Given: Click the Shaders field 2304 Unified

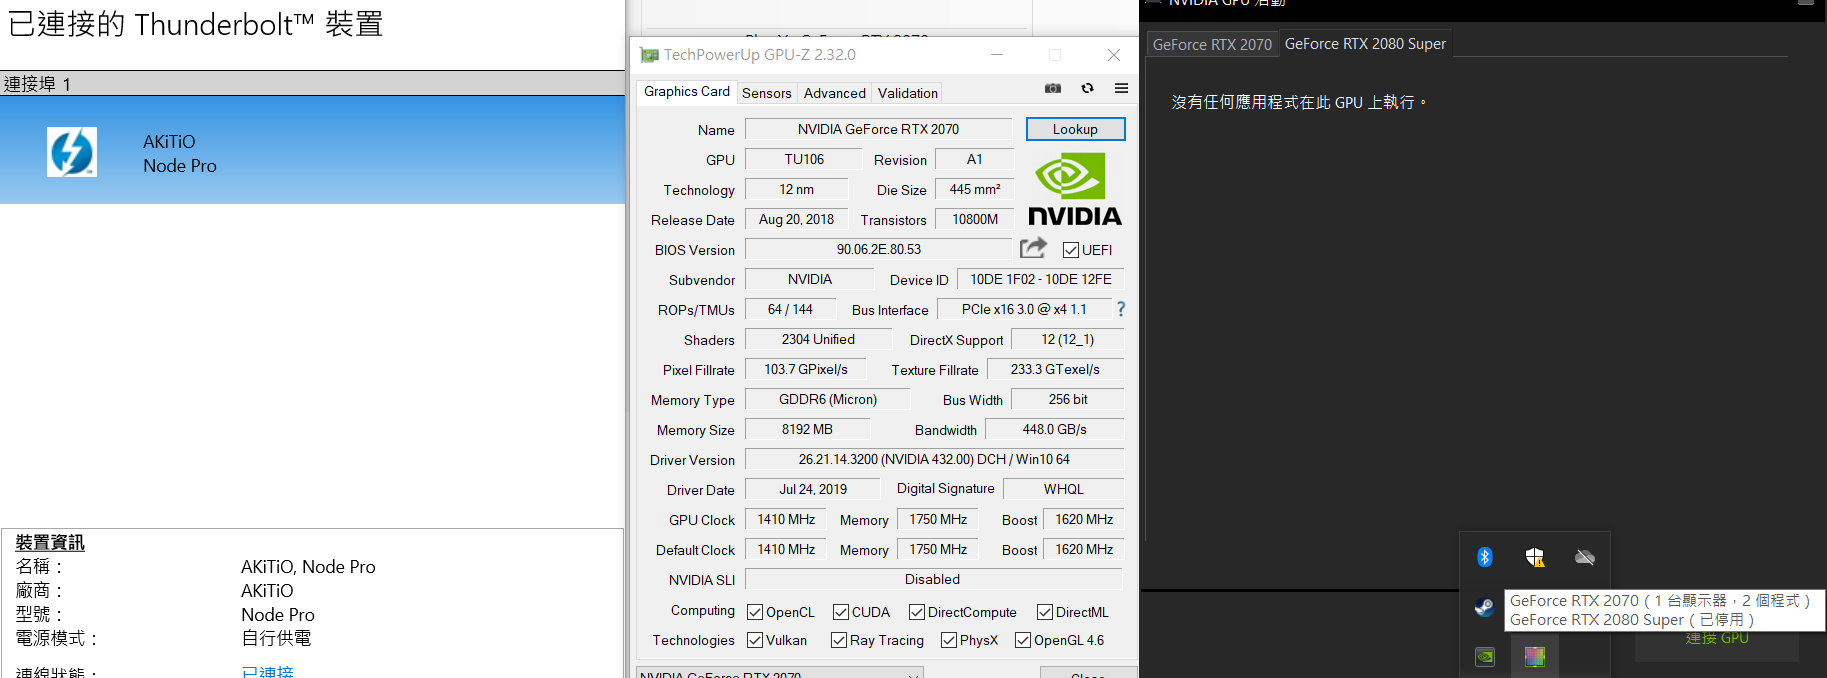Looking at the screenshot, I should click(818, 339).
